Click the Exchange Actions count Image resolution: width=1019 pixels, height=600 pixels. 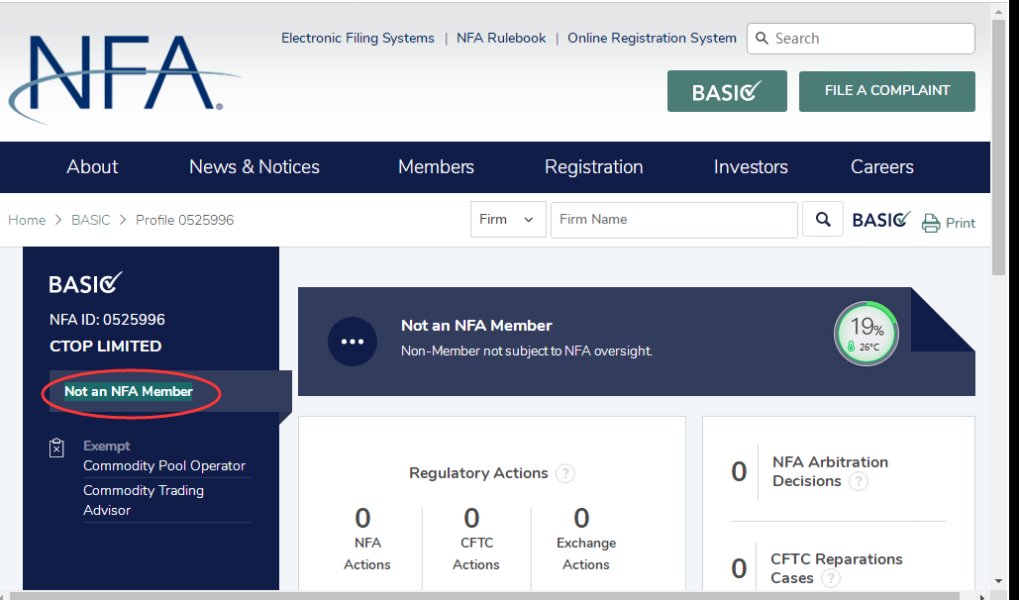582,519
